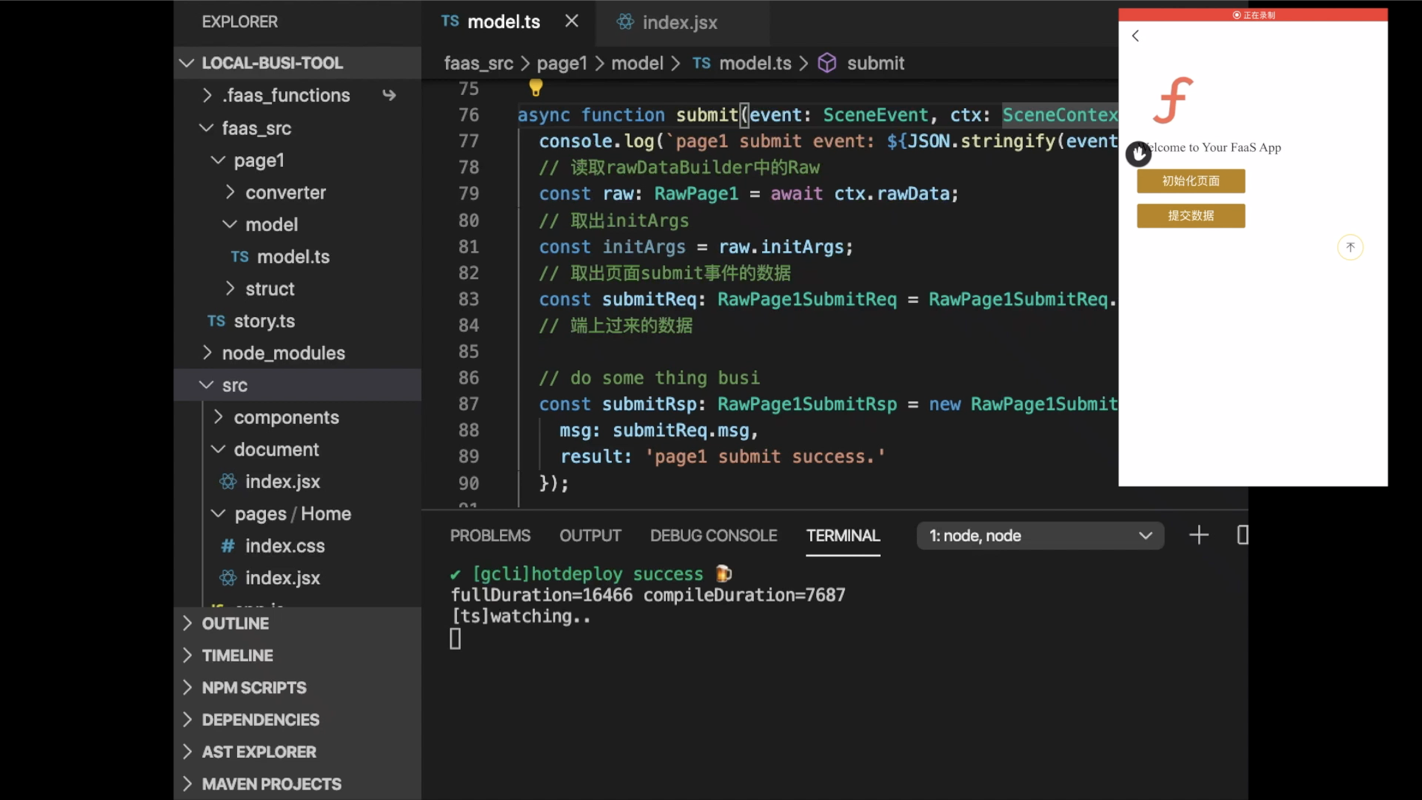
Task: Click the CSS hash icon beside index.css
Action: click(228, 546)
